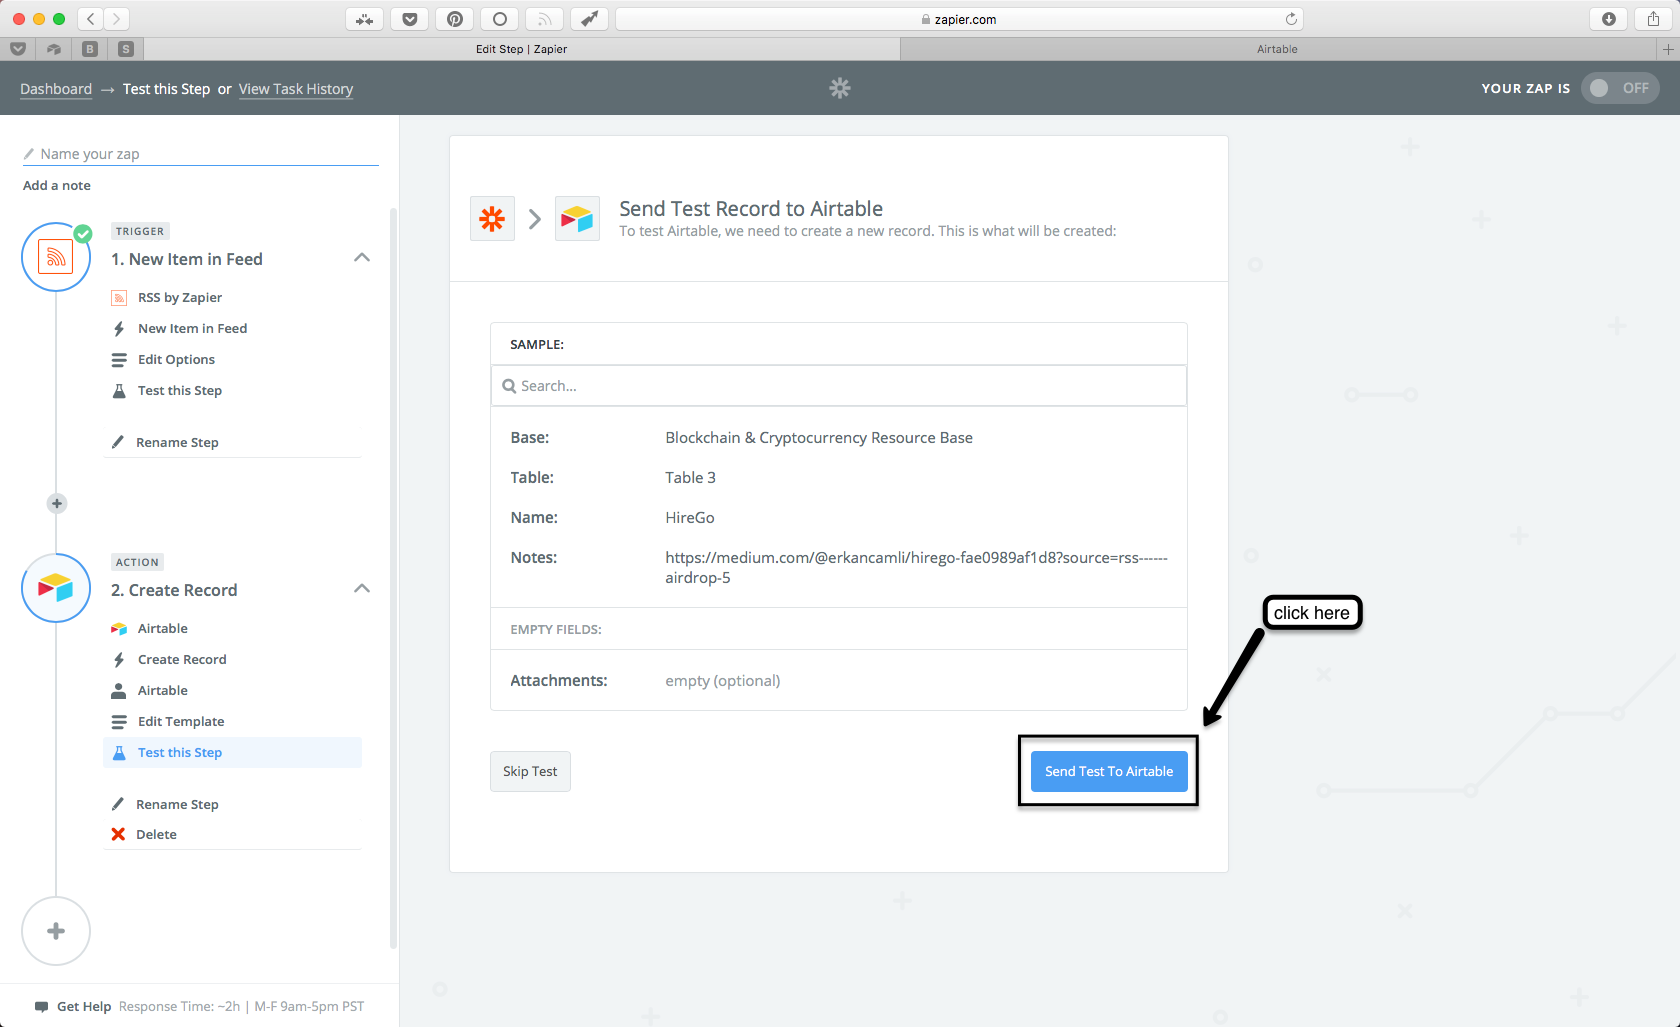Click Rename Step under the trigger
The width and height of the screenshot is (1680, 1027).
[x=177, y=442]
